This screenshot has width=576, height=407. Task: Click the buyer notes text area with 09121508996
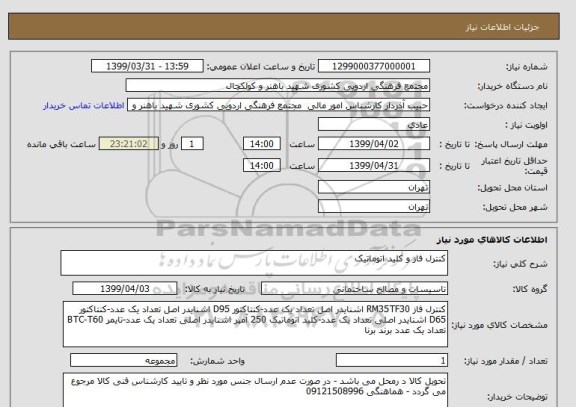pos(255,391)
